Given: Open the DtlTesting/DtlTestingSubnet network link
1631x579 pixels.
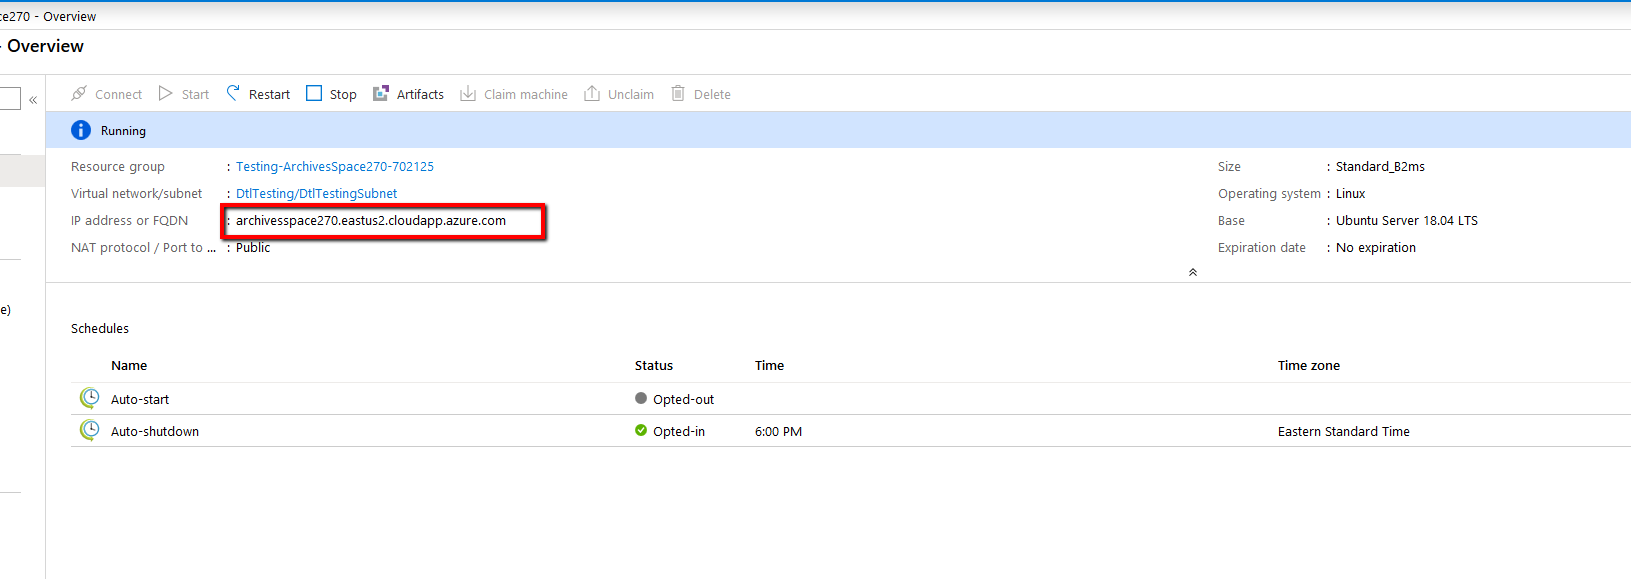Looking at the screenshot, I should pyautogui.click(x=316, y=194).
